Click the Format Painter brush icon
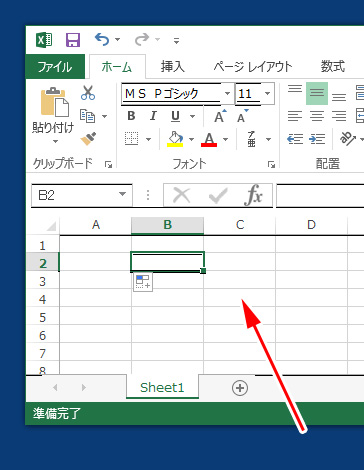 point(88,139)
